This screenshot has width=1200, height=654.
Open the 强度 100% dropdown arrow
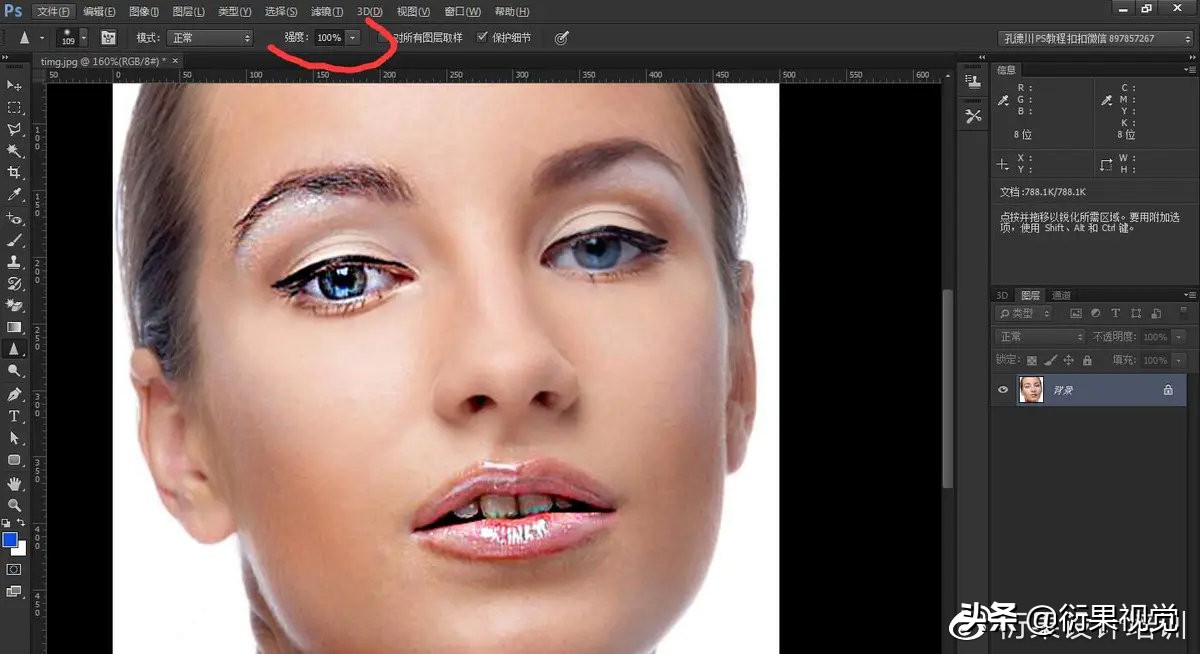point(352,38)
